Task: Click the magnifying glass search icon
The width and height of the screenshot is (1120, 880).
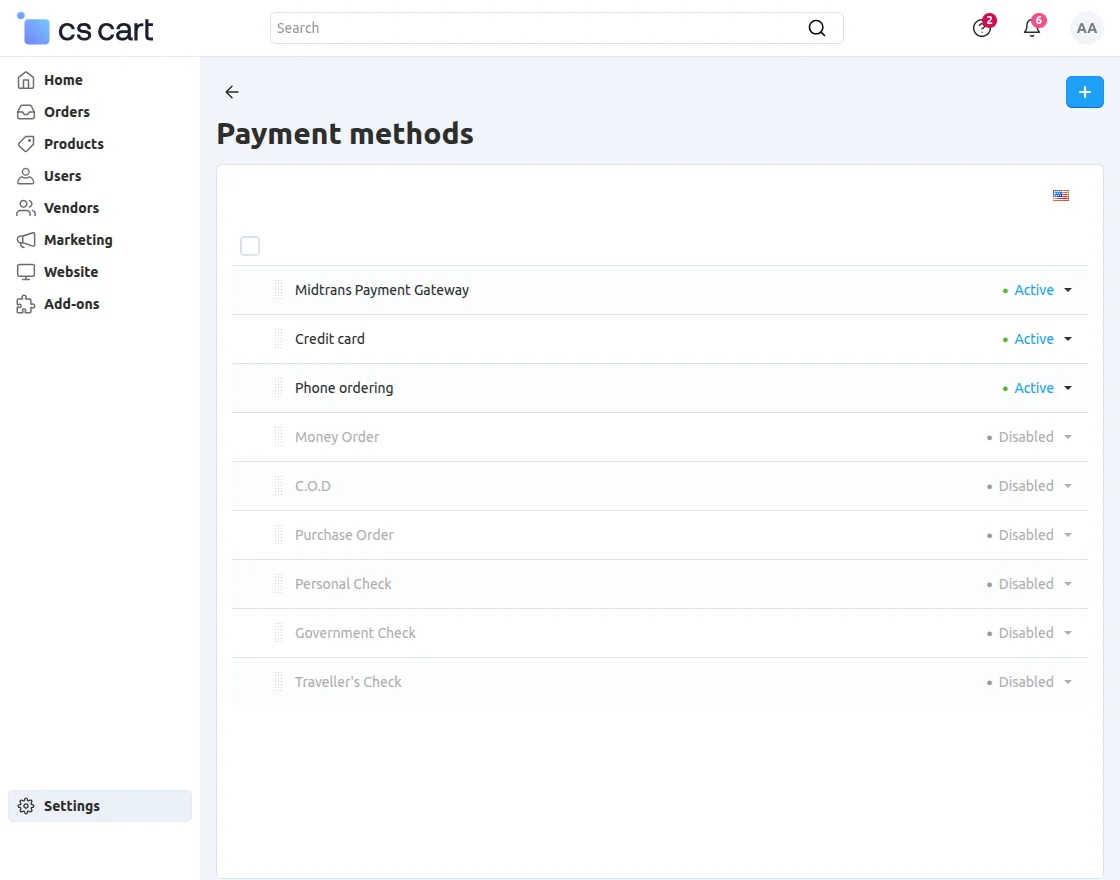Action: [817, 27]
